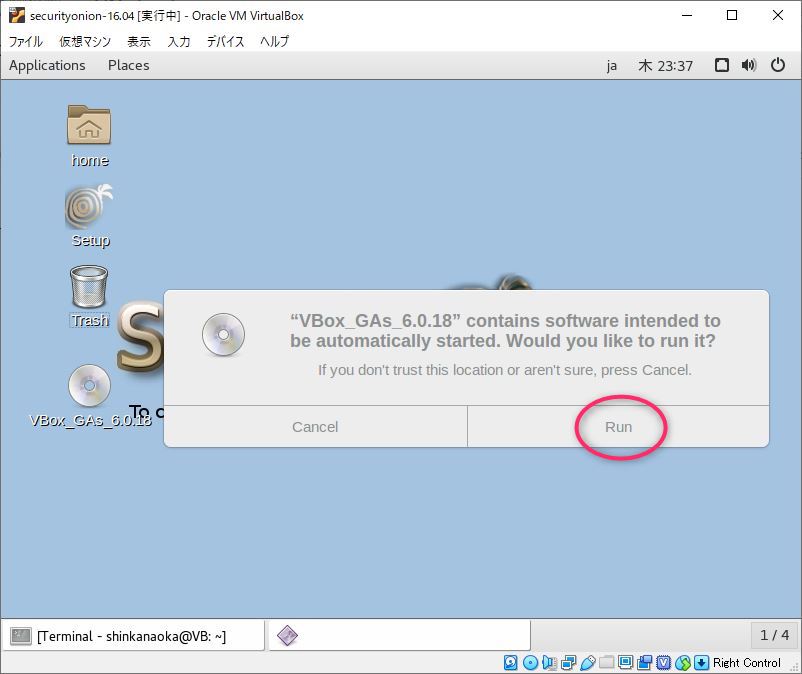This screenshot has width=802, height=674.
Task: Click the Run button in the dialog
Action: tap(618, 426)
